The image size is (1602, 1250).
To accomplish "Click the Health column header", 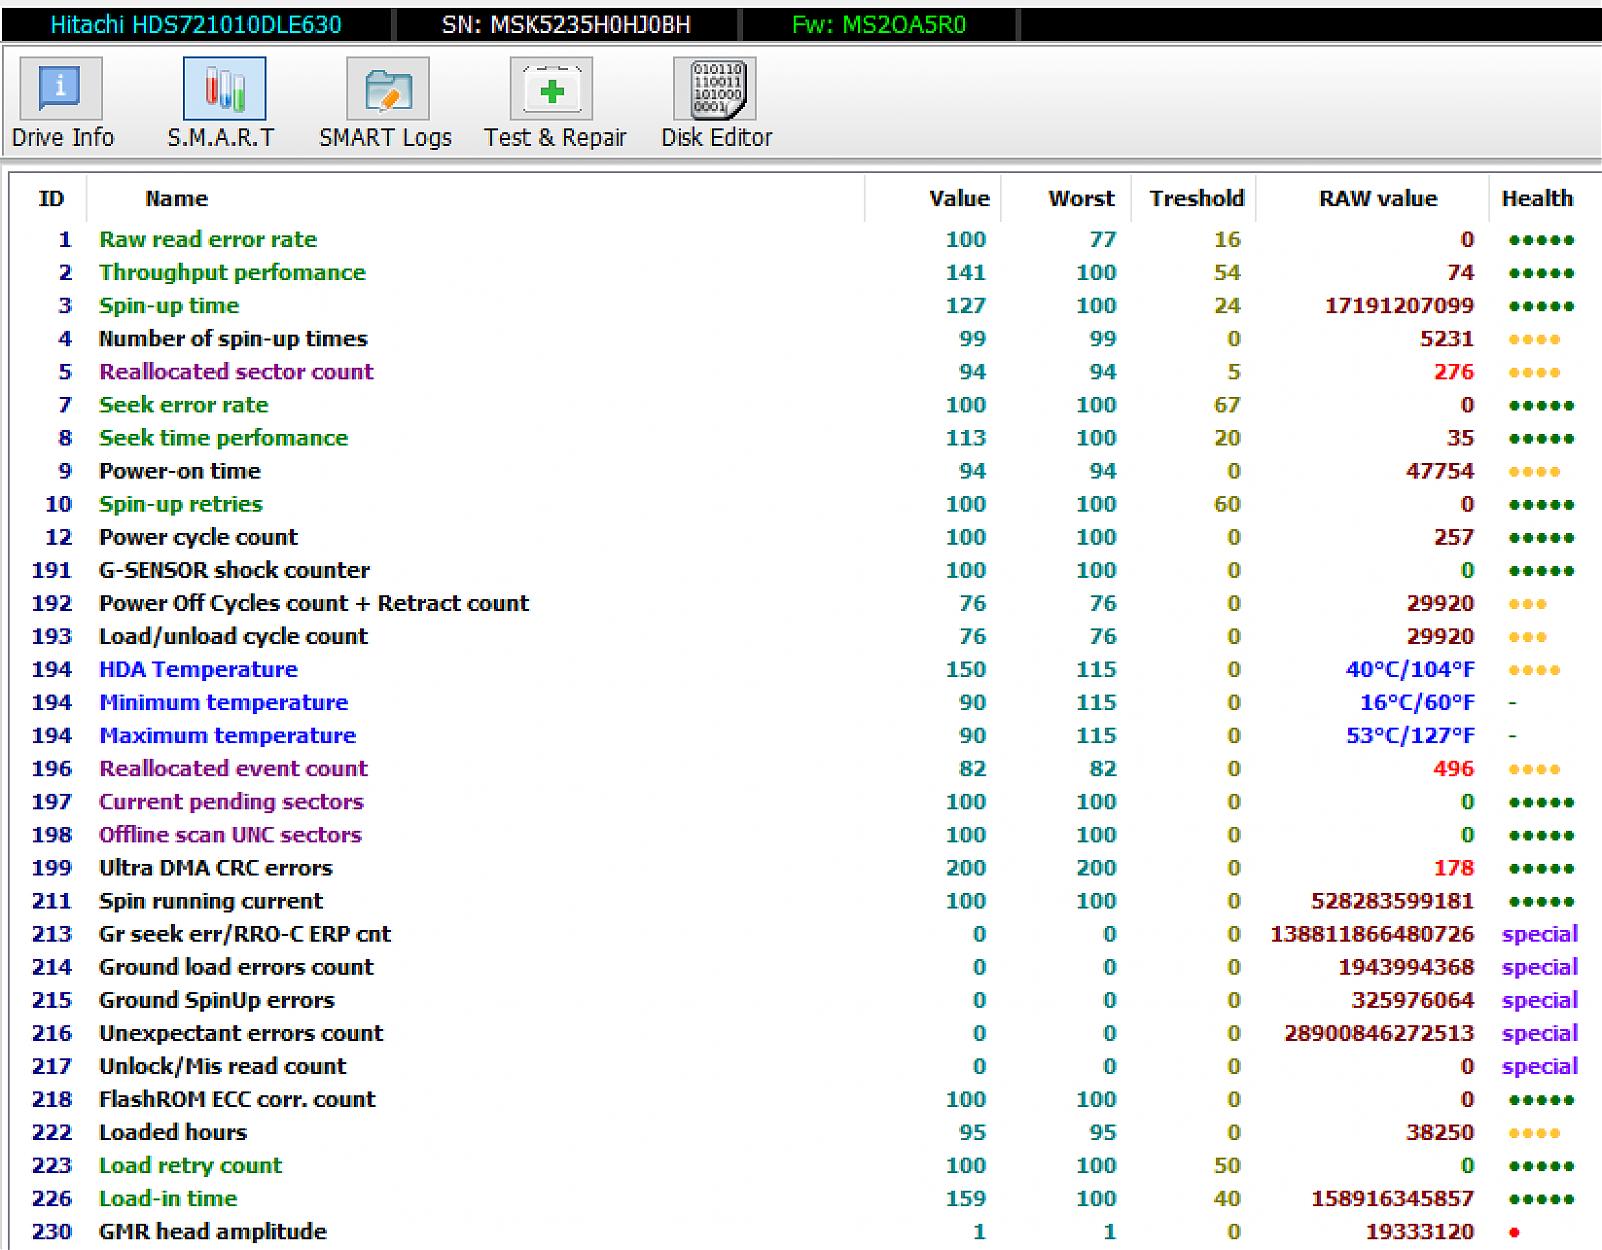I will tap(1536, 199).
